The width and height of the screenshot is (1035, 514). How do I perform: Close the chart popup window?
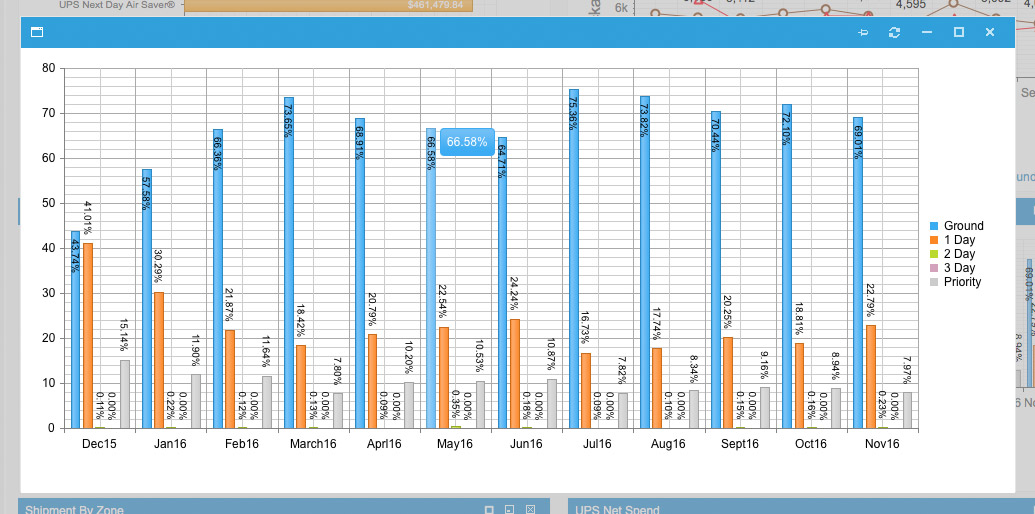pyautogui.click(x=990, y=33)
